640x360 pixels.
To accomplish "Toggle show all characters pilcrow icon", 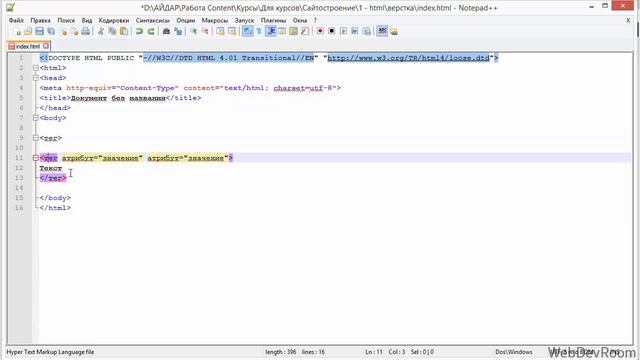I will (x=259, y=31).
